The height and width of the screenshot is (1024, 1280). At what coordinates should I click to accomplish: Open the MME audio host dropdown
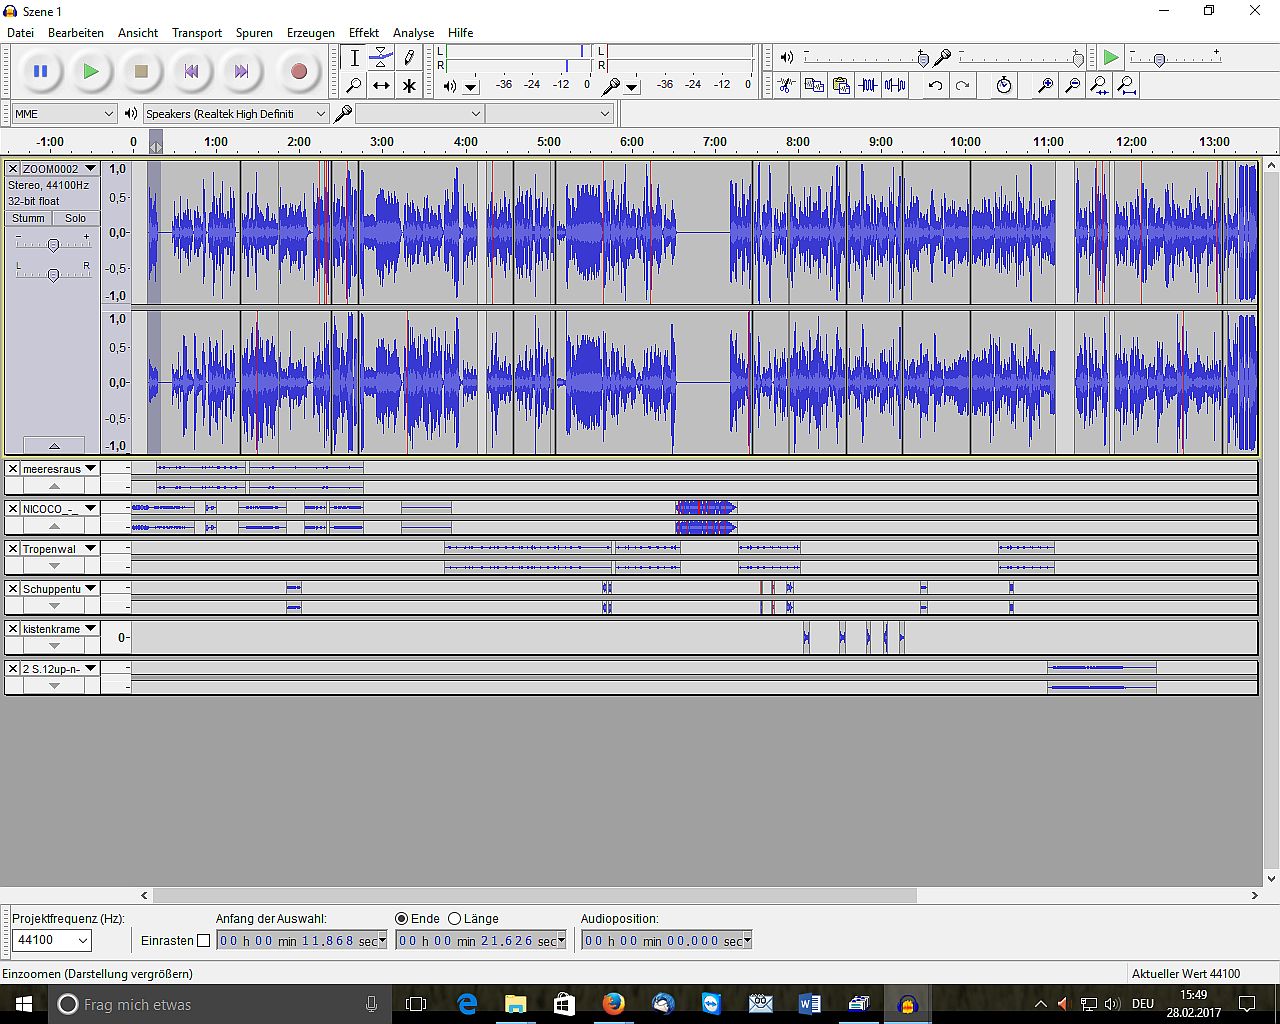[x=64, y=114]
